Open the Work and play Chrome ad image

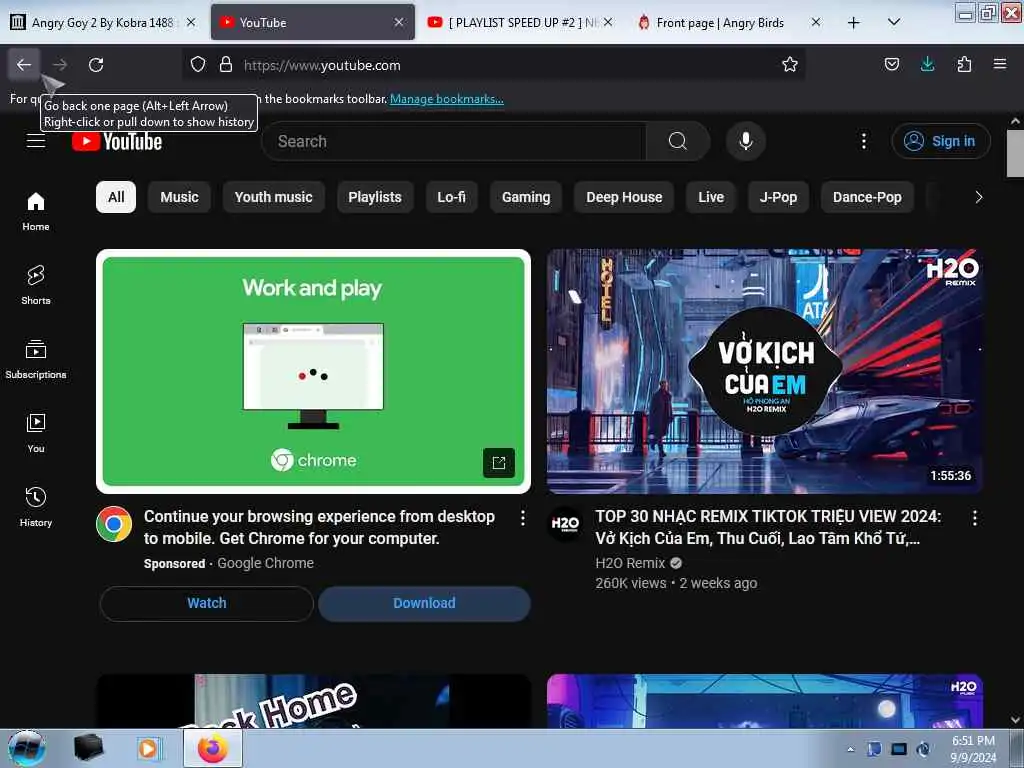tap(313, 371)
